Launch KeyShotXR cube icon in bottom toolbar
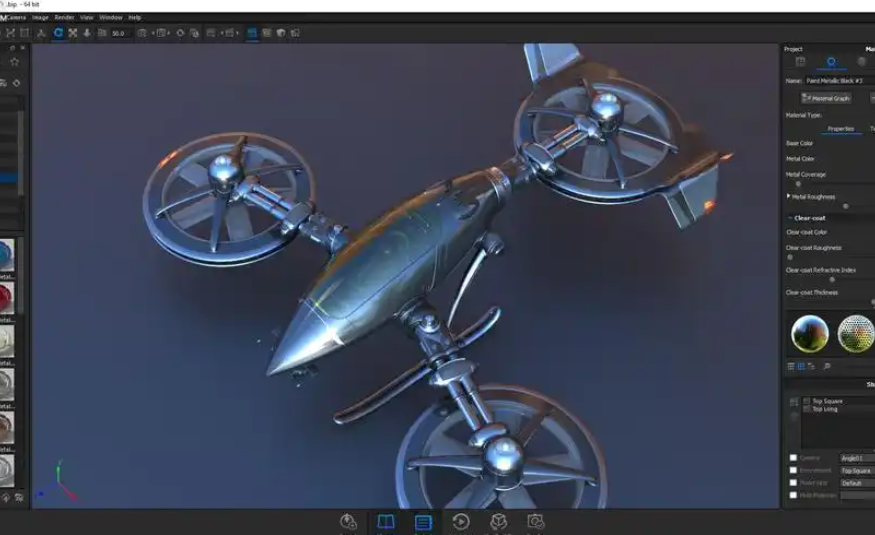This screenshot has width=875, height=535. click(x=498, y=522)
